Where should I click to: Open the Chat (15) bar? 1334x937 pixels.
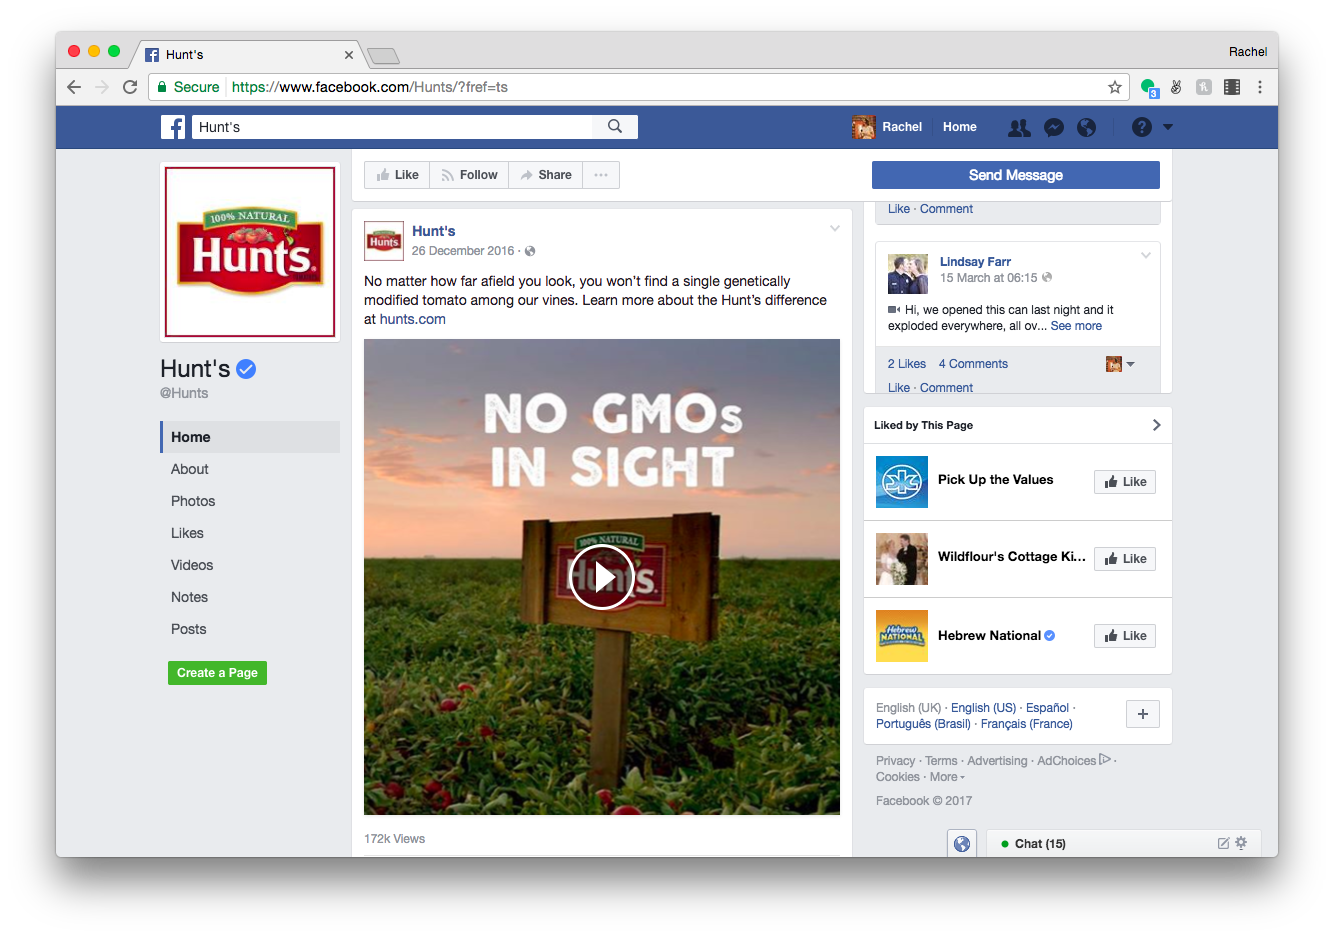1123,843
